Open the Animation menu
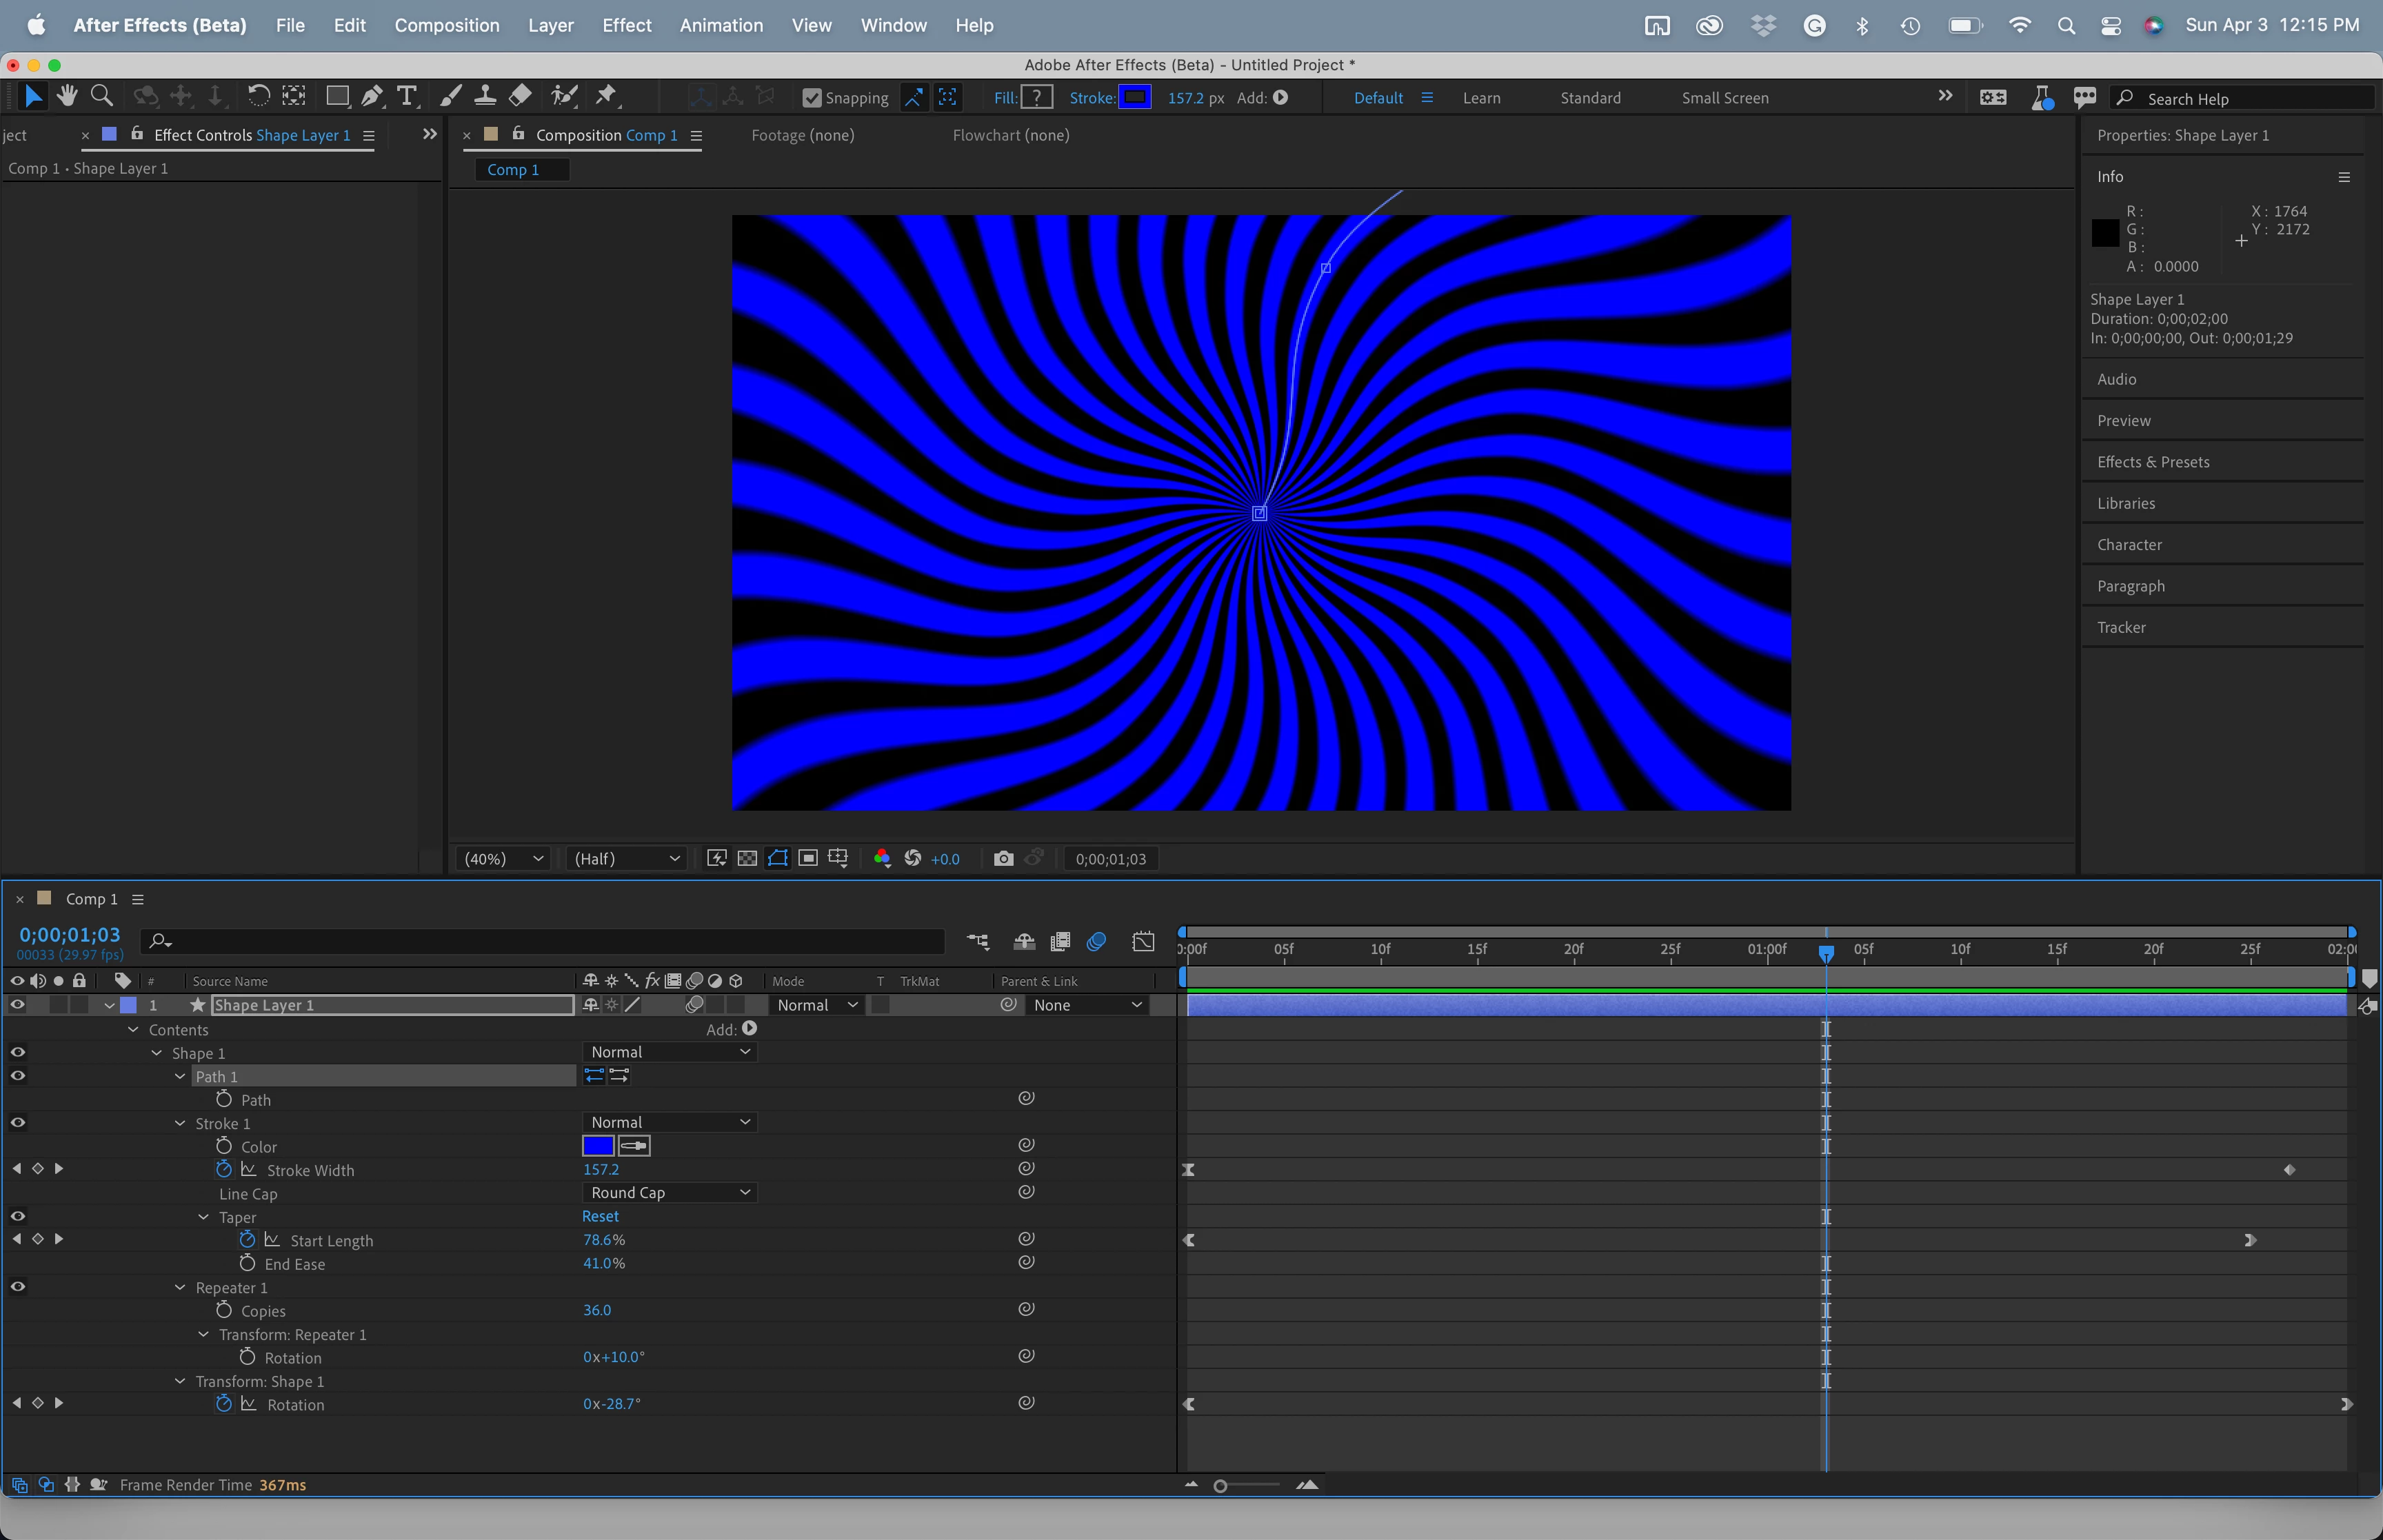This screenshot has height=1540, width=2383. 720,25
